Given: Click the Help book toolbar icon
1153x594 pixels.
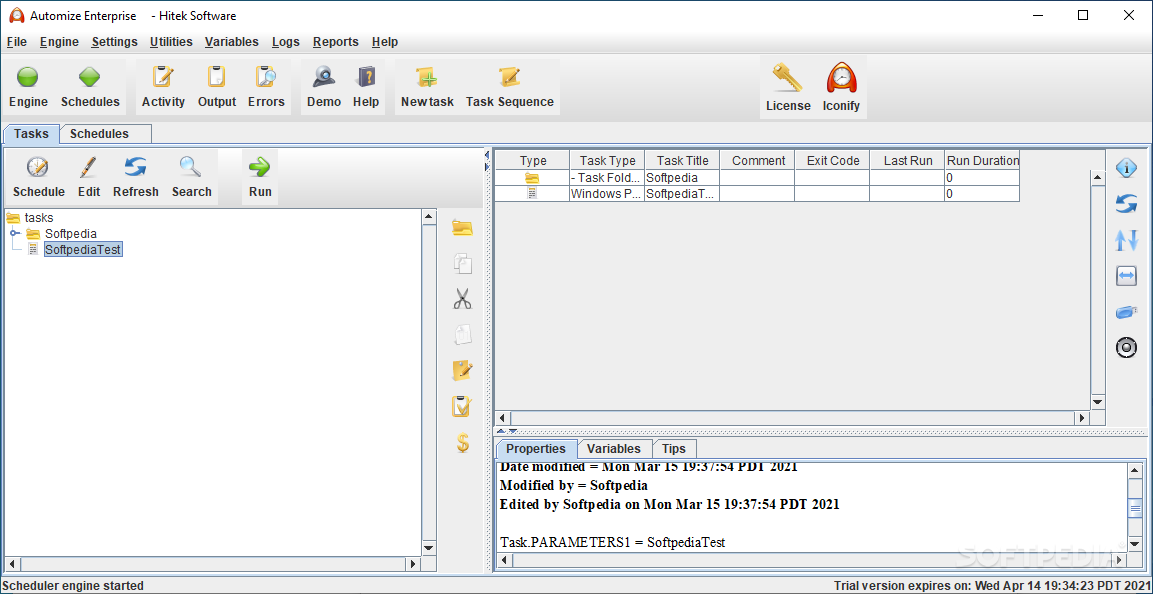Looking at the screenshot, I should (x=366, y=87).
